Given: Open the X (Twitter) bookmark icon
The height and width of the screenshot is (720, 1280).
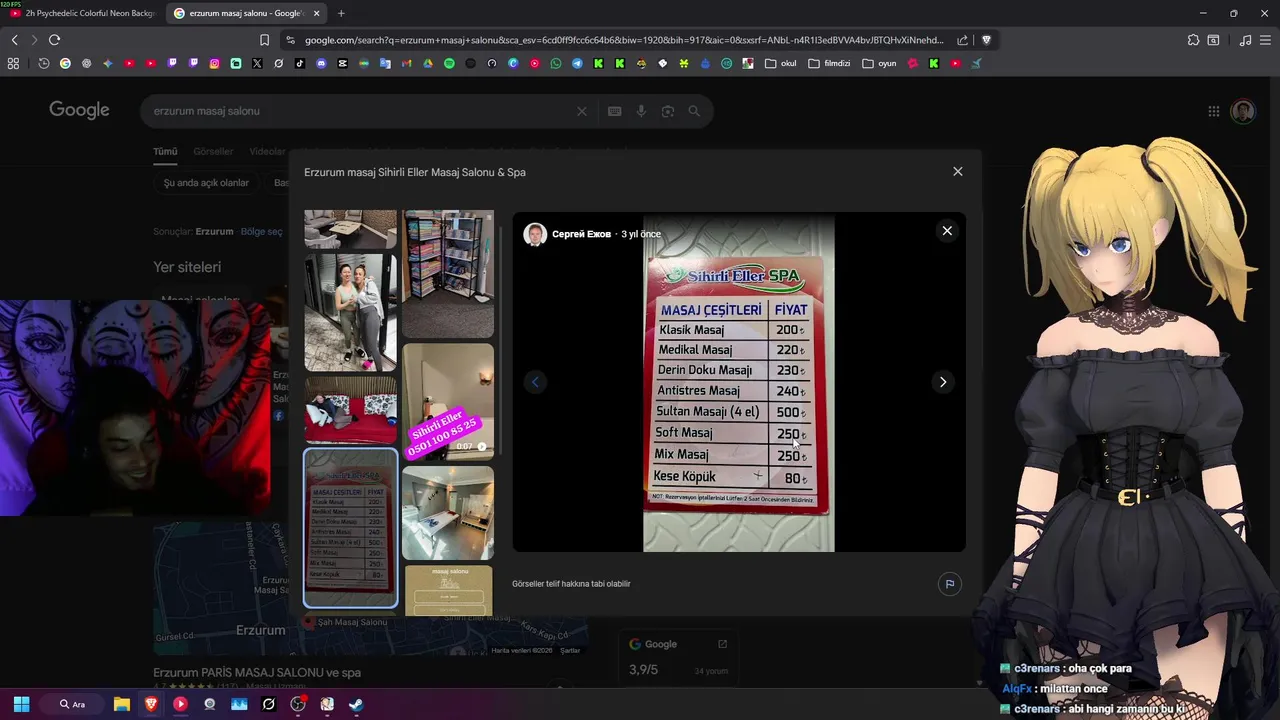Looking at the screenshot, I should 257,63.
